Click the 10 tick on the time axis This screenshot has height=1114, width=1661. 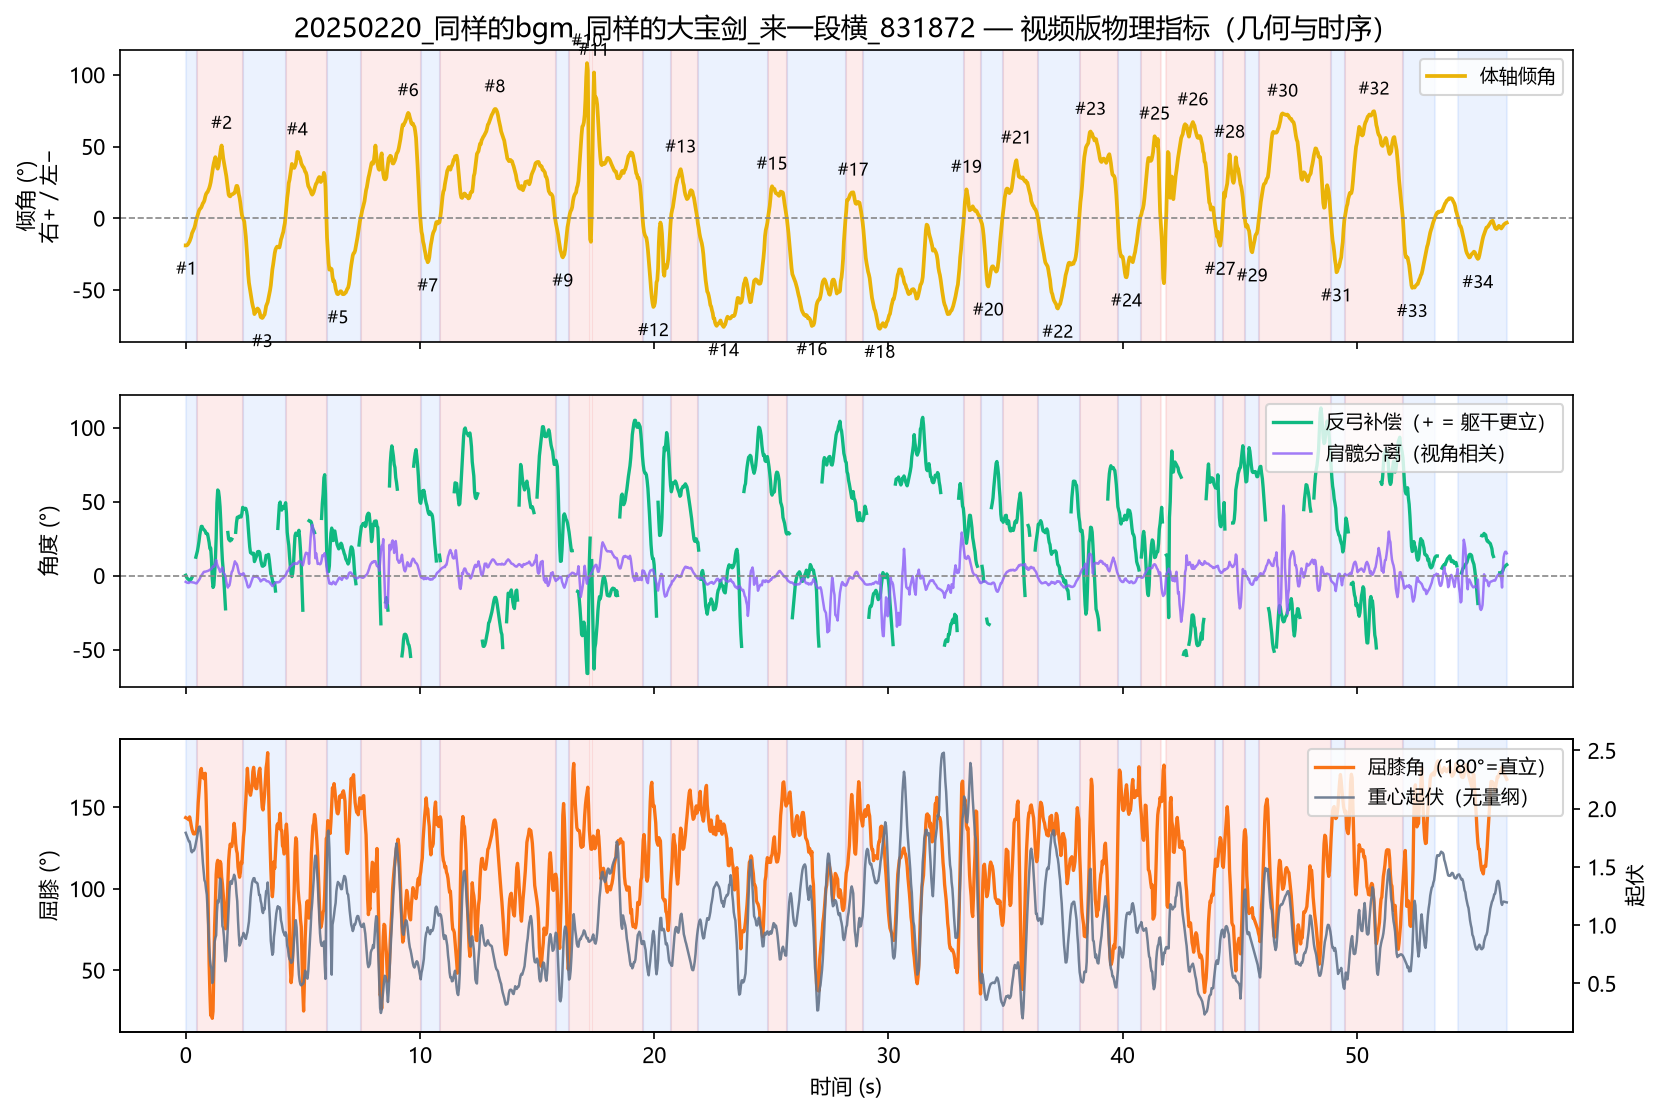click(420, 1054)
